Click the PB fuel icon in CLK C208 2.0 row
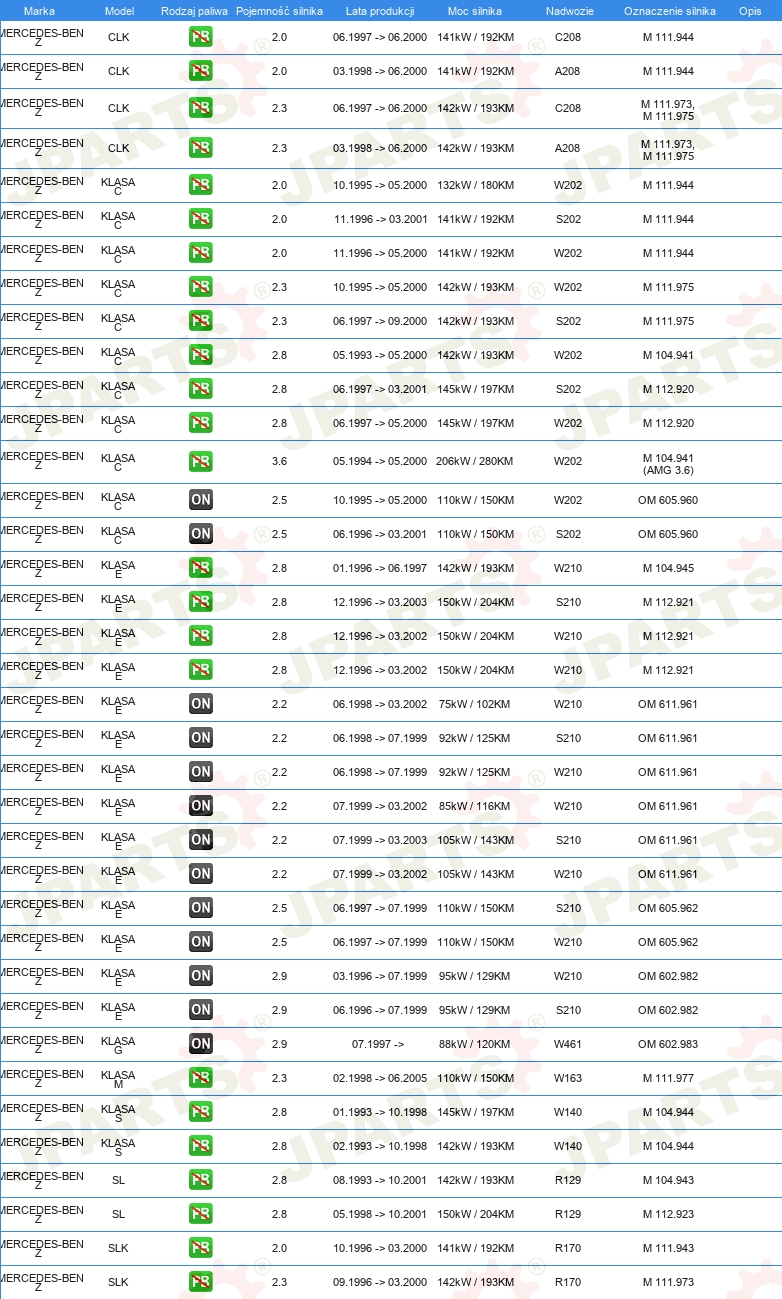Image resolution: width=782 pixels, height=1299 pixels. [x=200, y=38]
